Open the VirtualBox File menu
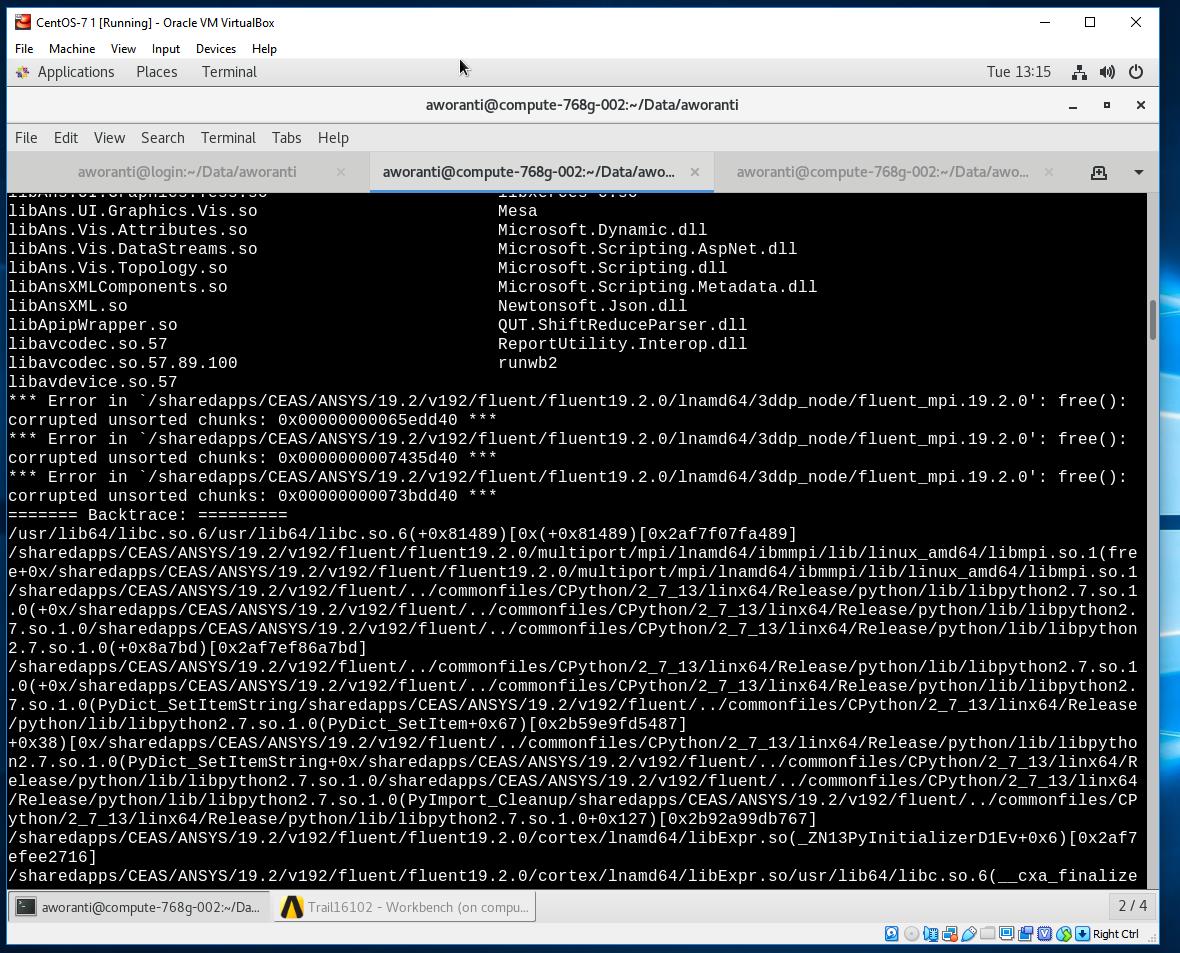The width and height of the screenshot is (1180, 953). [x=24, y=49]
